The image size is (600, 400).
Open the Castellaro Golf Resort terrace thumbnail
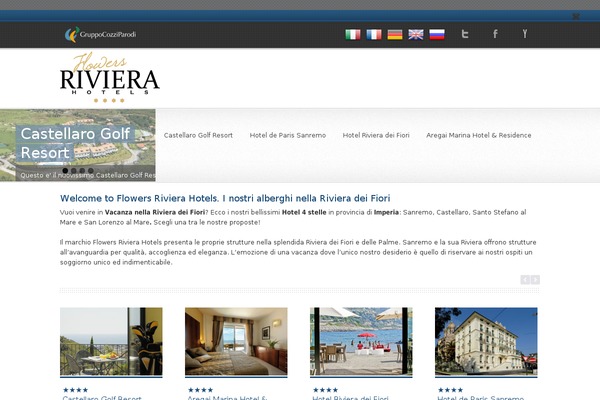point(111,341)
